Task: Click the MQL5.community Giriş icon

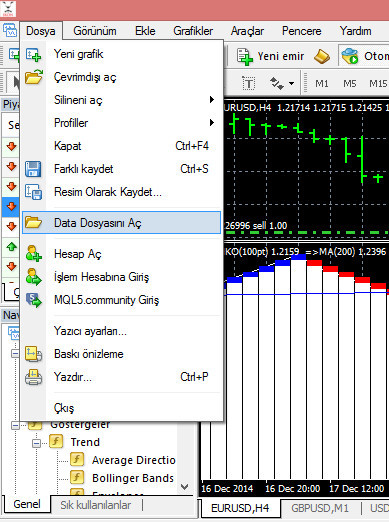Action: pos(34,300)
